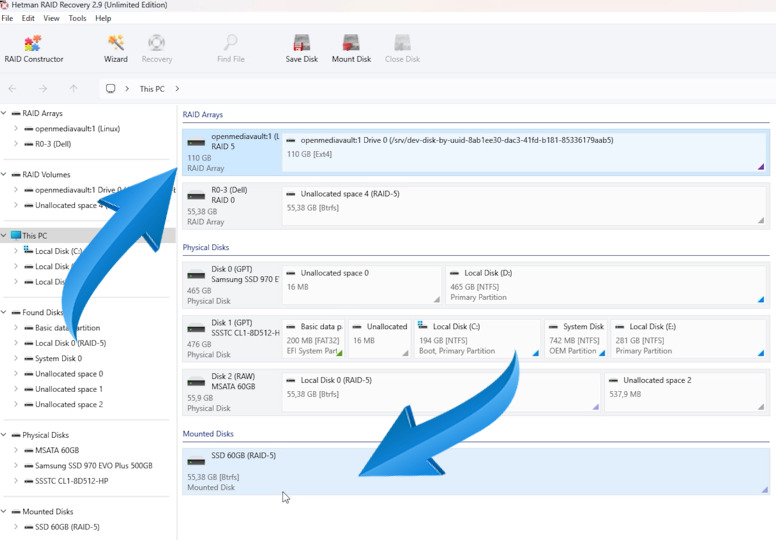Select Unallocated space 1 in the tree
This screenshot has width=776, height=540.
[x=69, y=389]
